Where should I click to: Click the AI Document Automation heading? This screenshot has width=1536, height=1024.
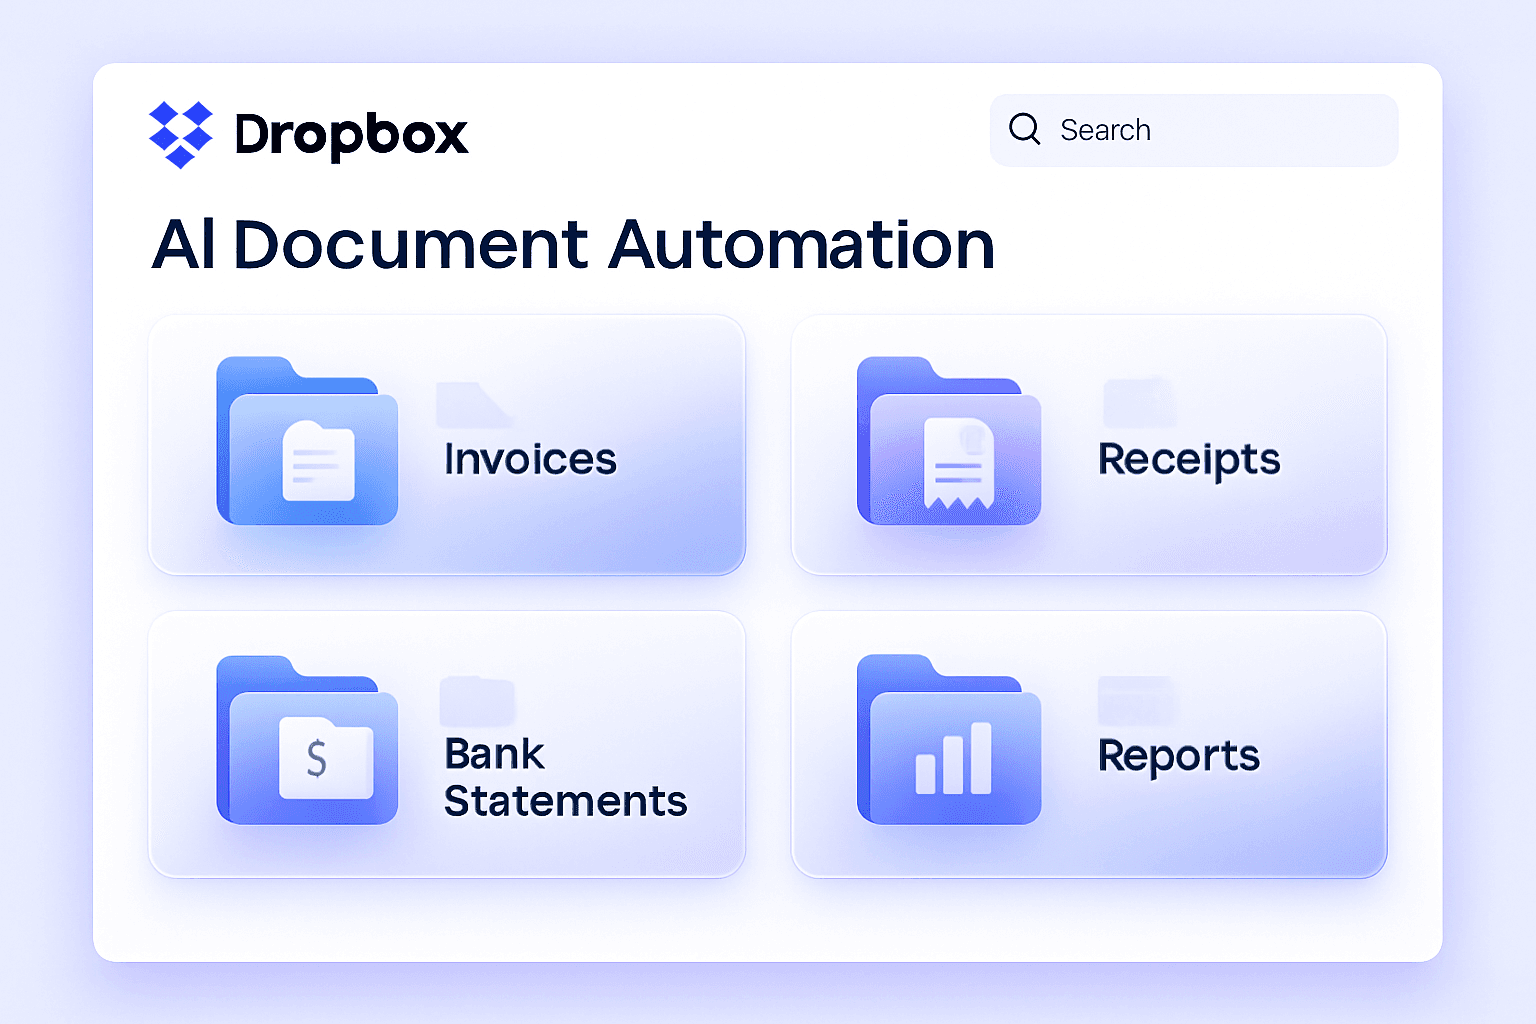click(573, 245)
